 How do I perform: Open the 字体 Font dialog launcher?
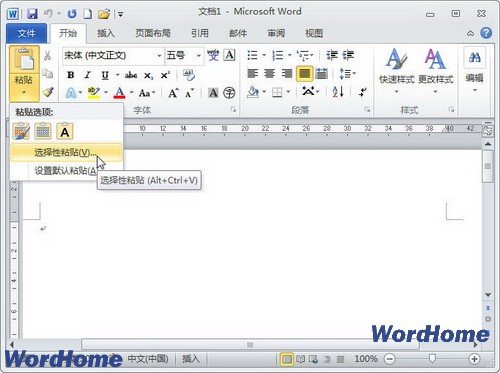233,109
